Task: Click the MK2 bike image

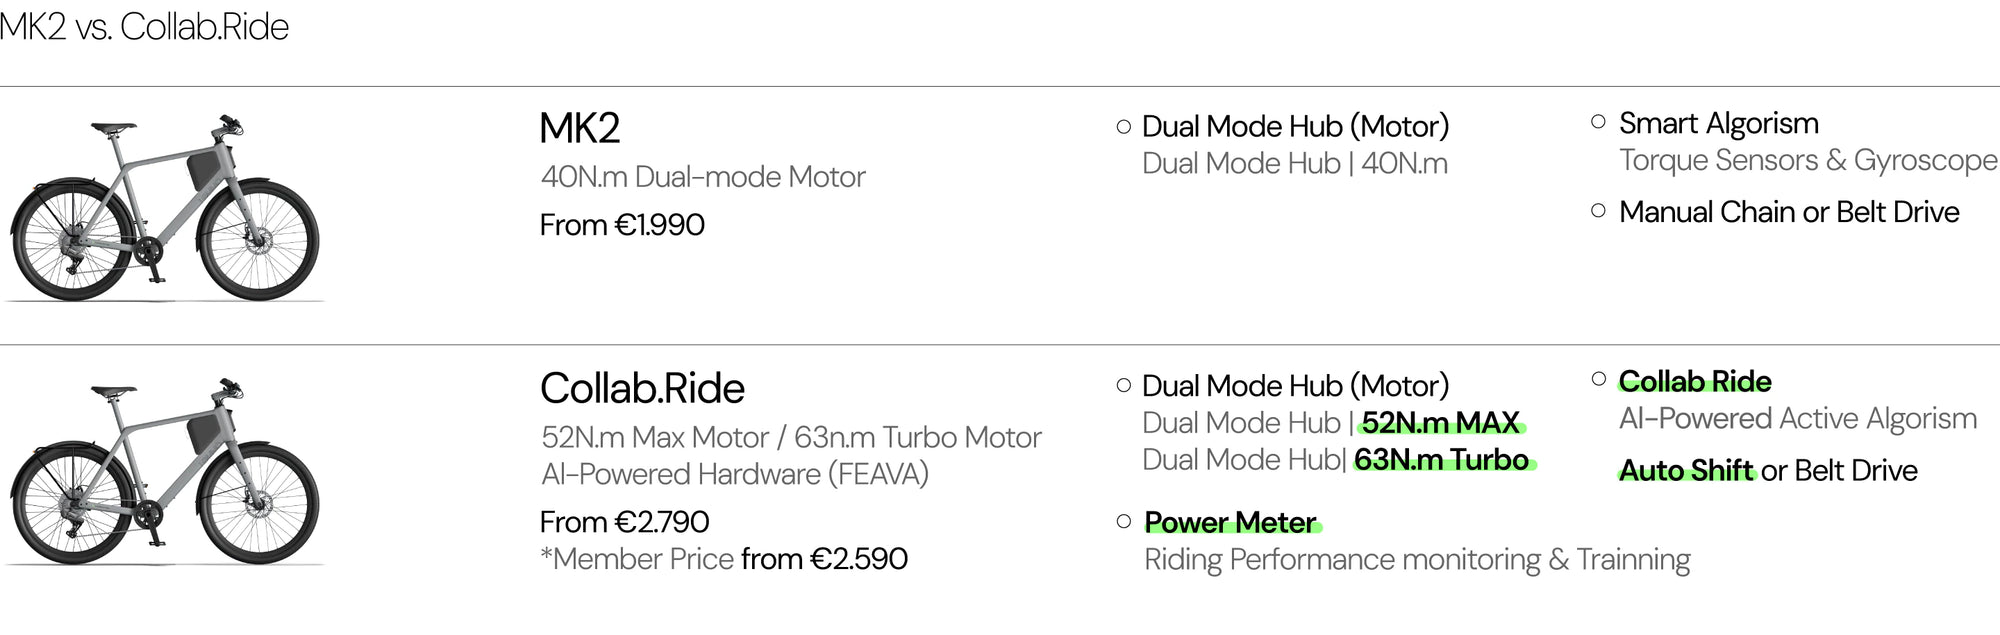Action: click(165, 210)
